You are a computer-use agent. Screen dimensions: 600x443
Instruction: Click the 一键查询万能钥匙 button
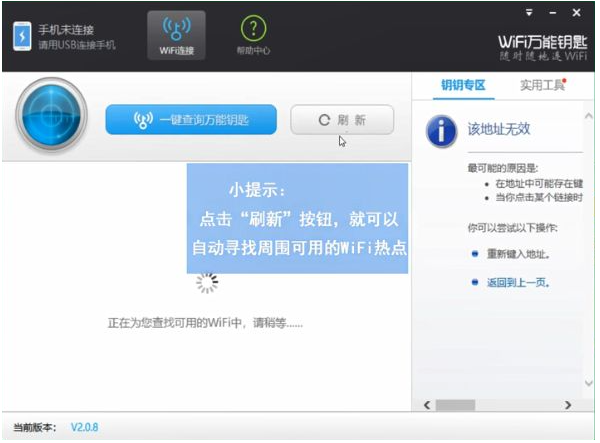(191, 120)
